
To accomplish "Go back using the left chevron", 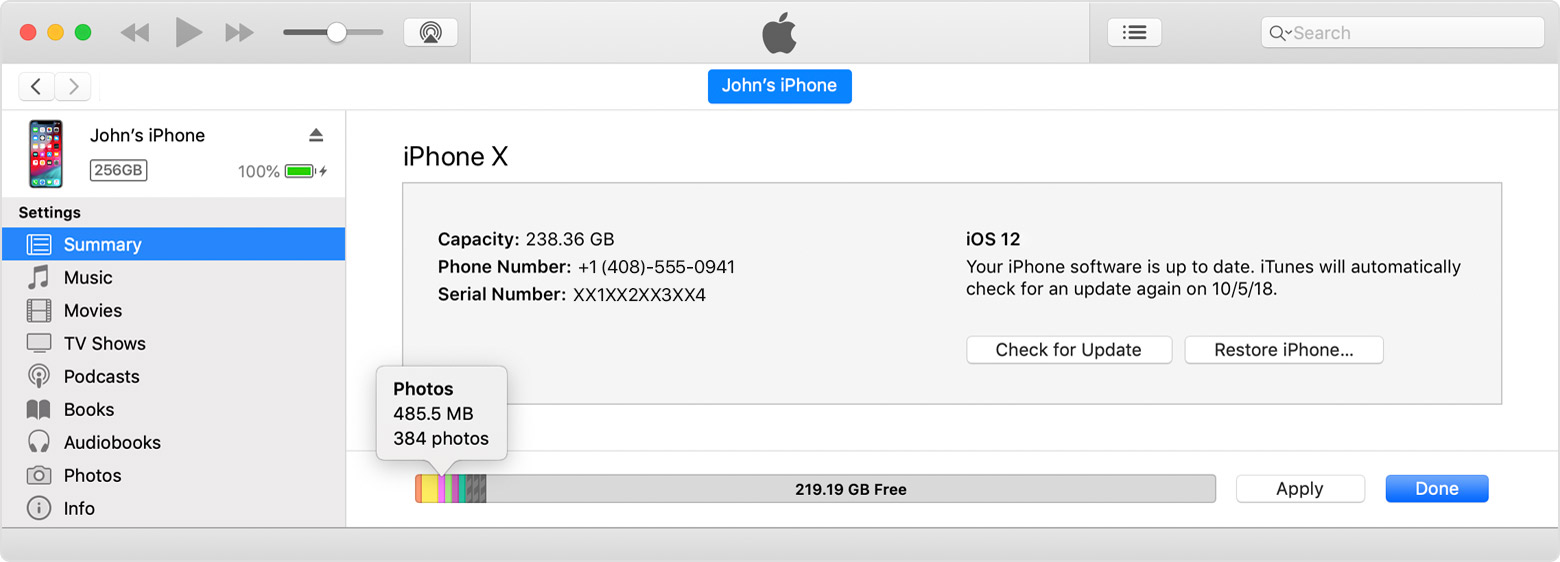I will 37,87.
